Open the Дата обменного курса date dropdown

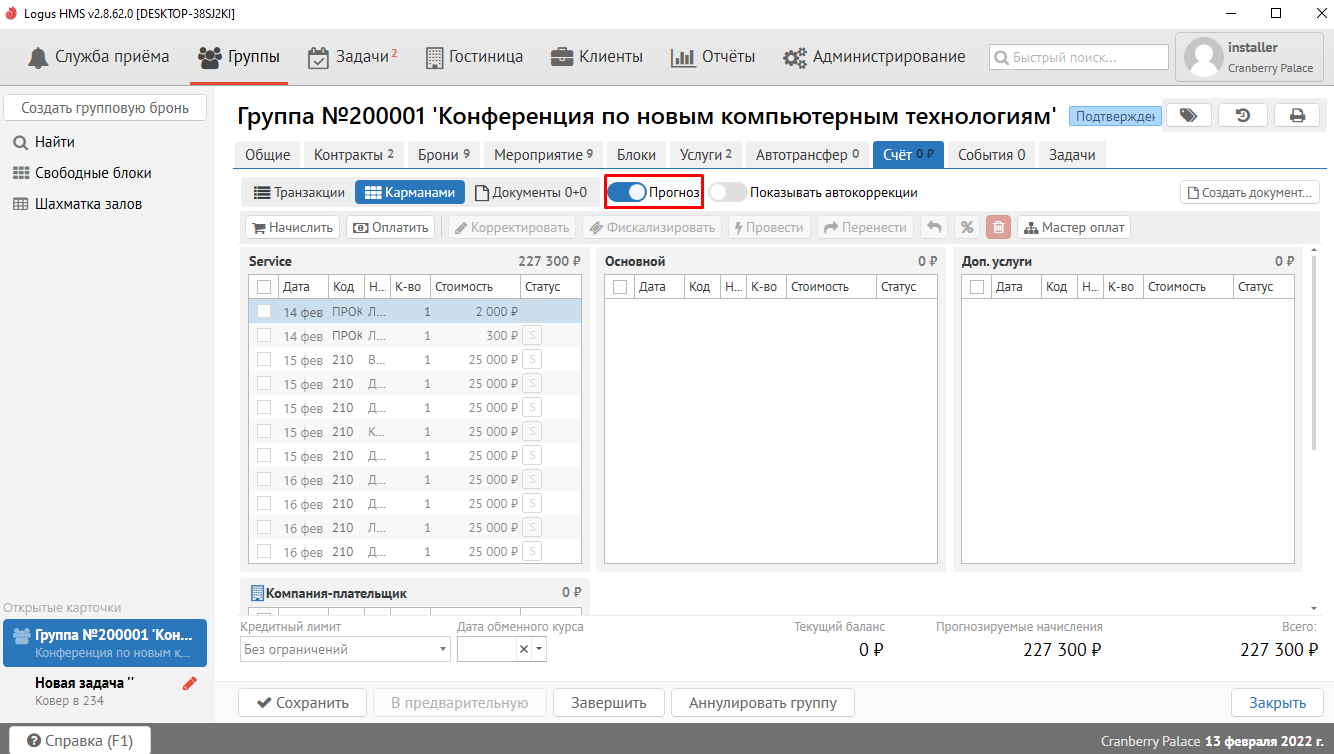point(540,649)
